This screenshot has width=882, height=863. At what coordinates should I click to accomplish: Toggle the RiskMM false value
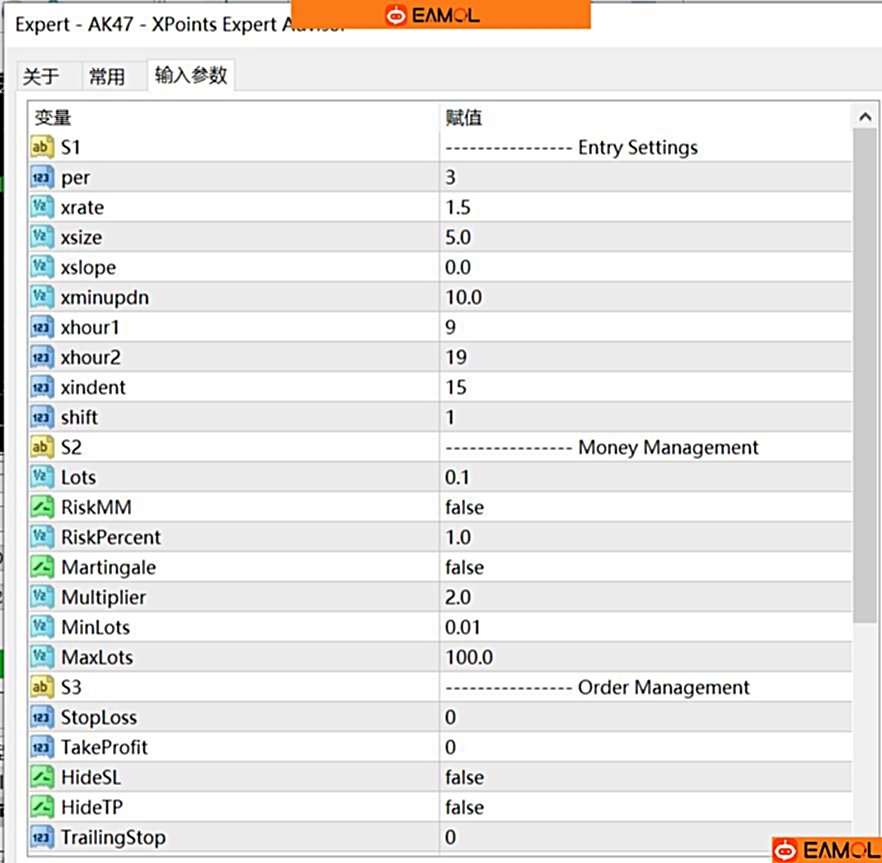coord(464,508)
